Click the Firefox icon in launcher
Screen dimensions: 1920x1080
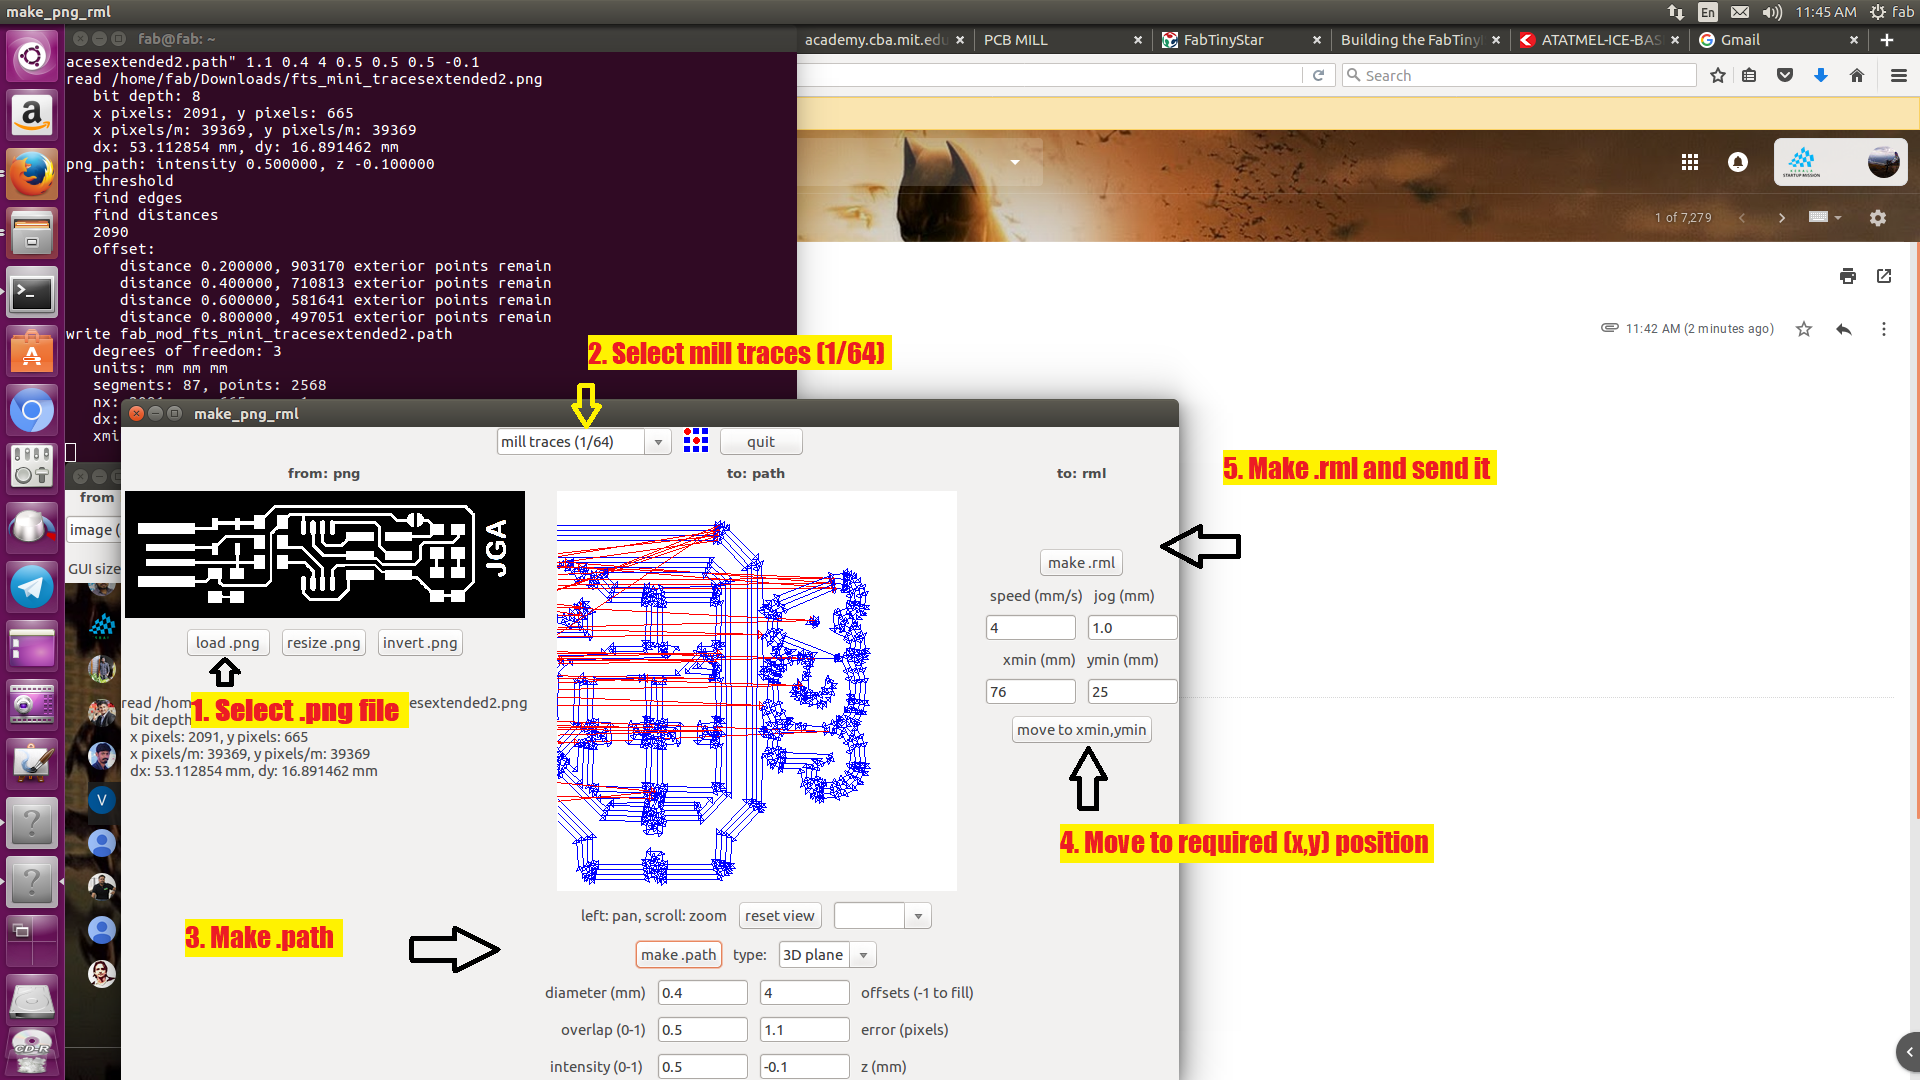[32, 174]
